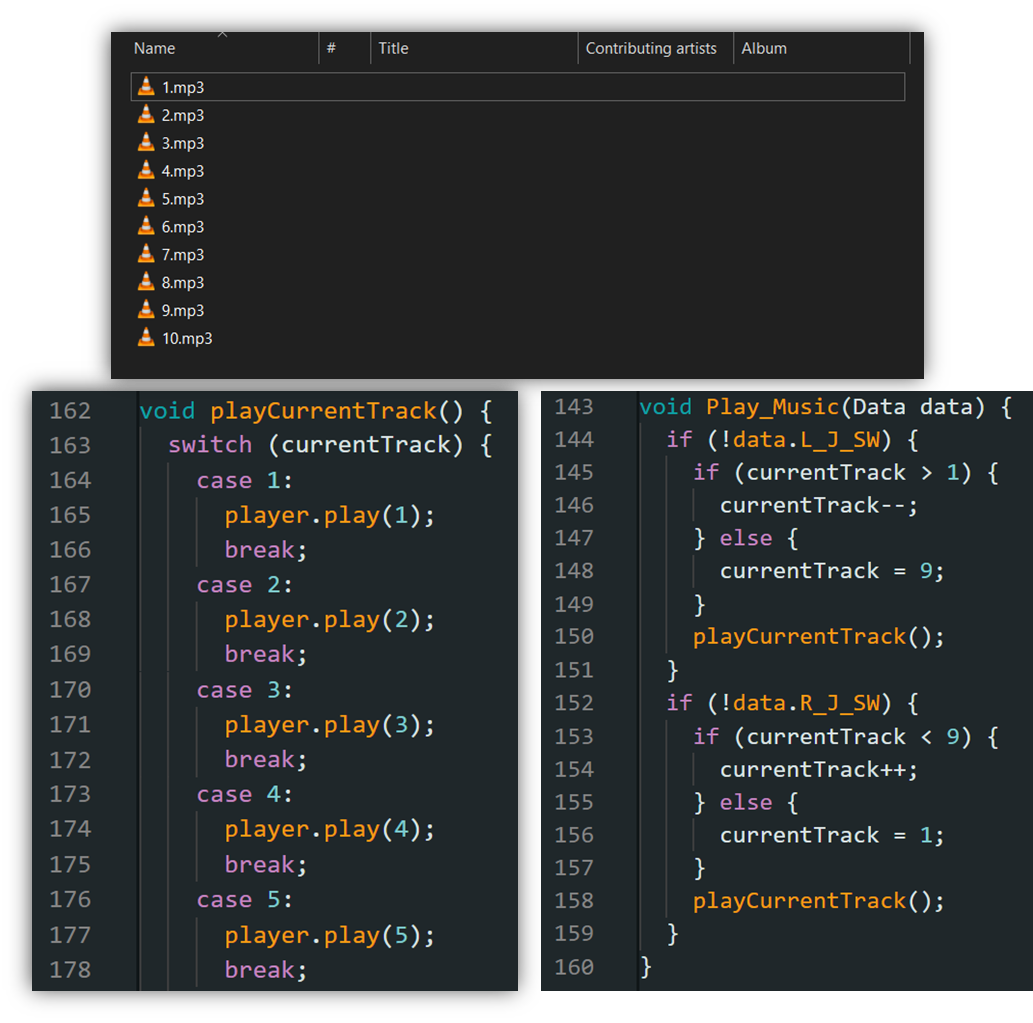Select the file name 1.mp3
Image resolution: width=1033 pixels, height=1023 pixels.
click(183, 88)
